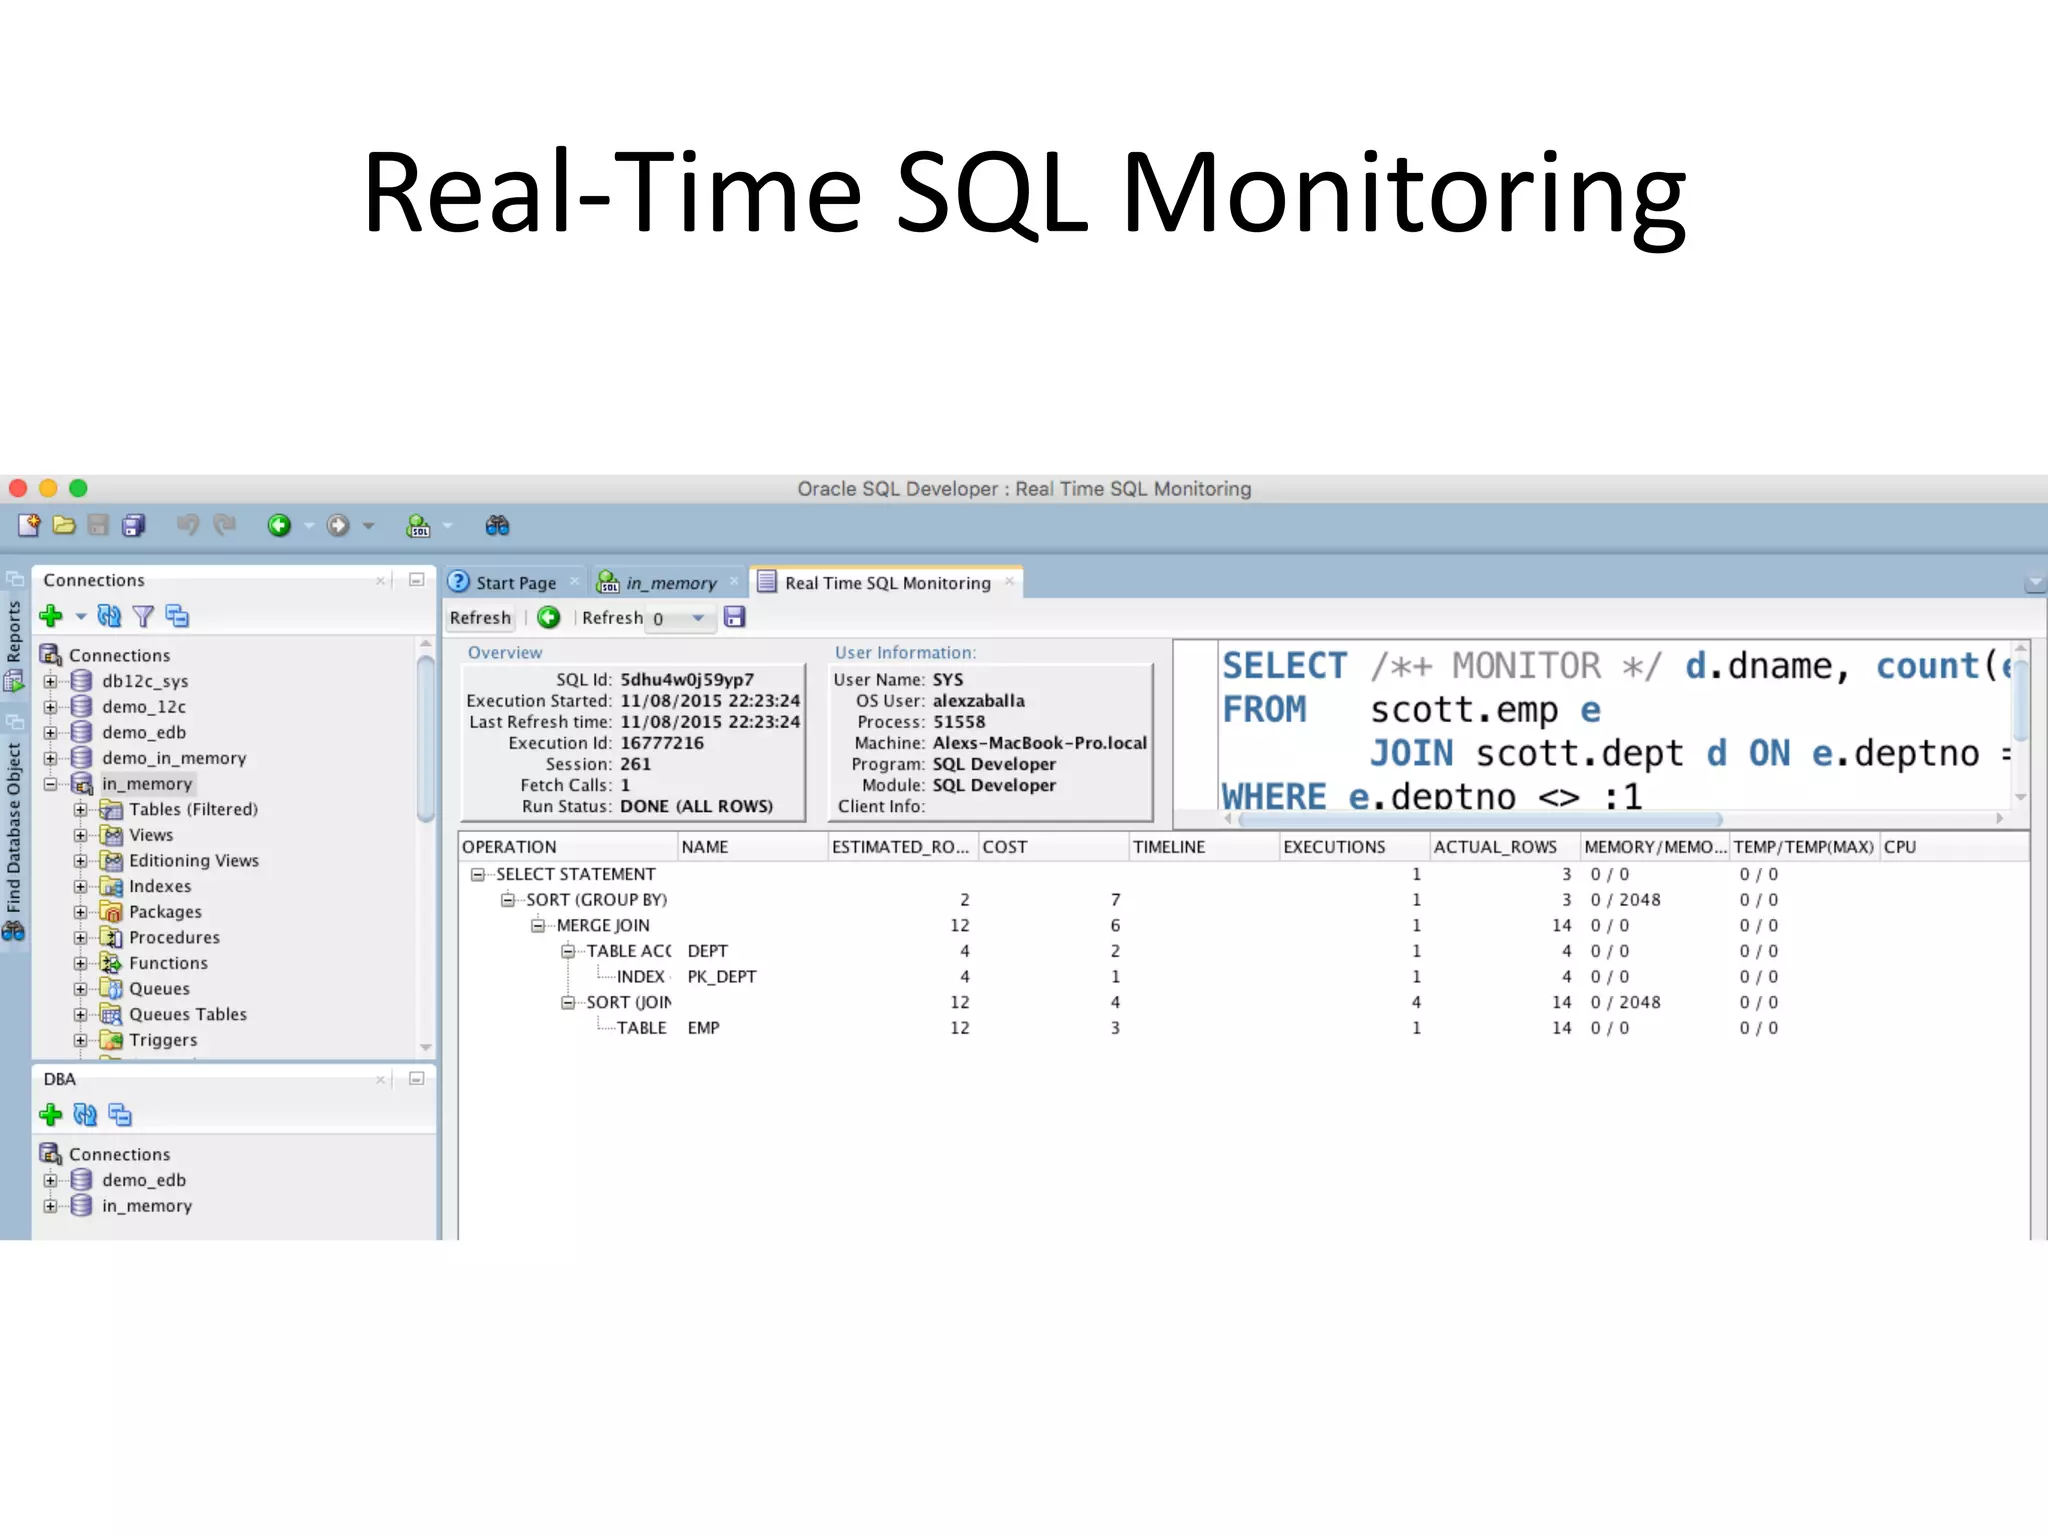Switch to the in_memory worksheet tab
The height and width of the screenshot is (1536, 2048).
coord(670,582)
